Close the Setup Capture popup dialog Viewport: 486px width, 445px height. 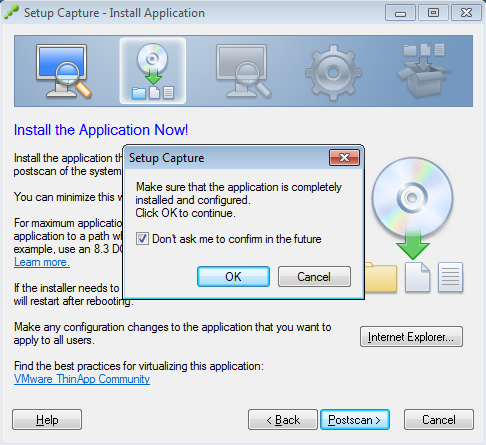click(344, 158)
